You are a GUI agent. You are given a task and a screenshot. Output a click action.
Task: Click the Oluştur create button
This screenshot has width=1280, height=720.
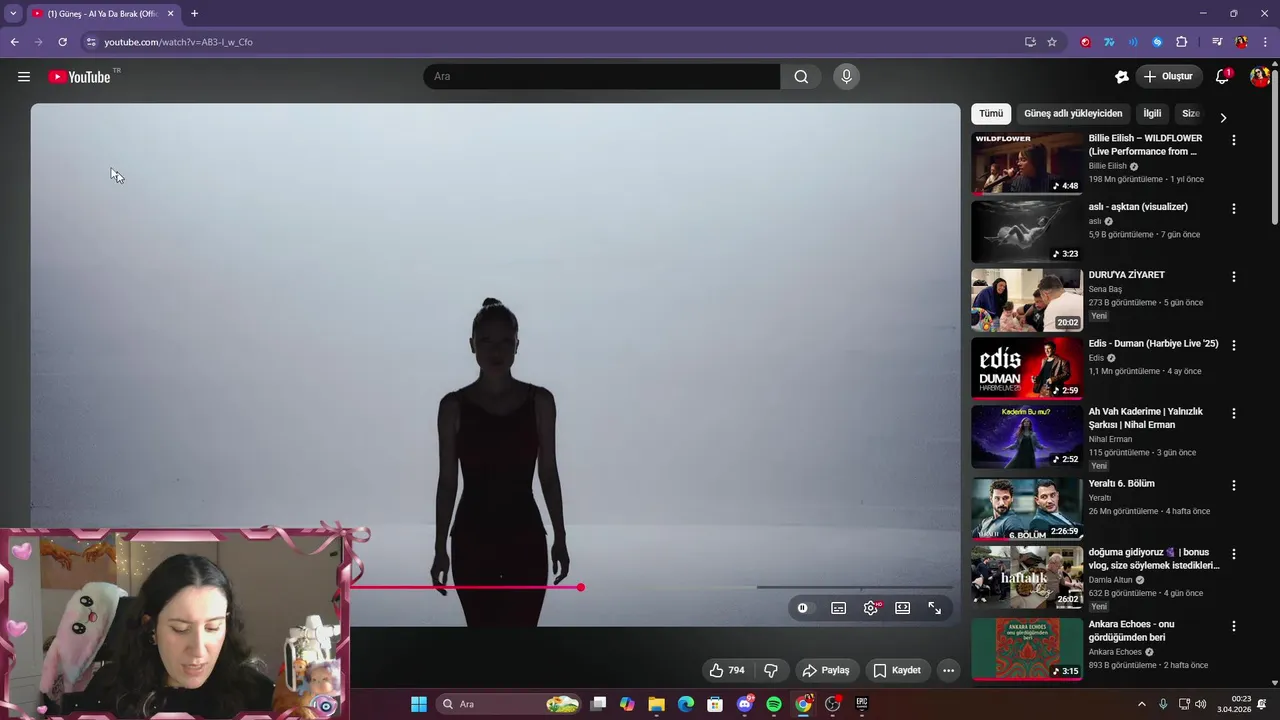(1169, 77)
